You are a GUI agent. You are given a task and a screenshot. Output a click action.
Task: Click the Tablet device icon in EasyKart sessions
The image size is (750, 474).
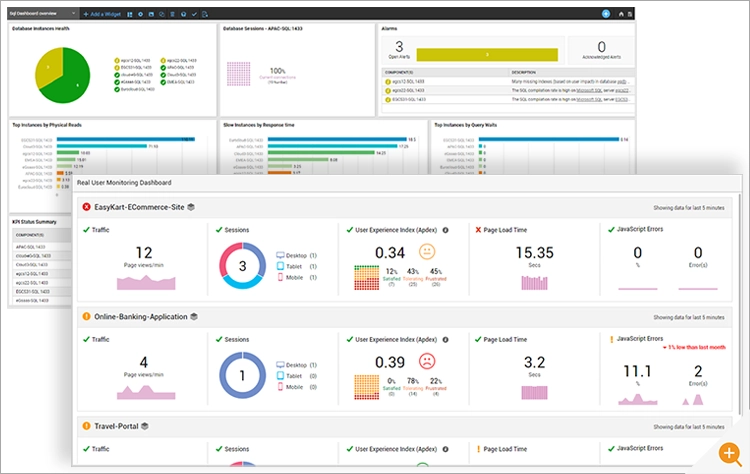280,266
